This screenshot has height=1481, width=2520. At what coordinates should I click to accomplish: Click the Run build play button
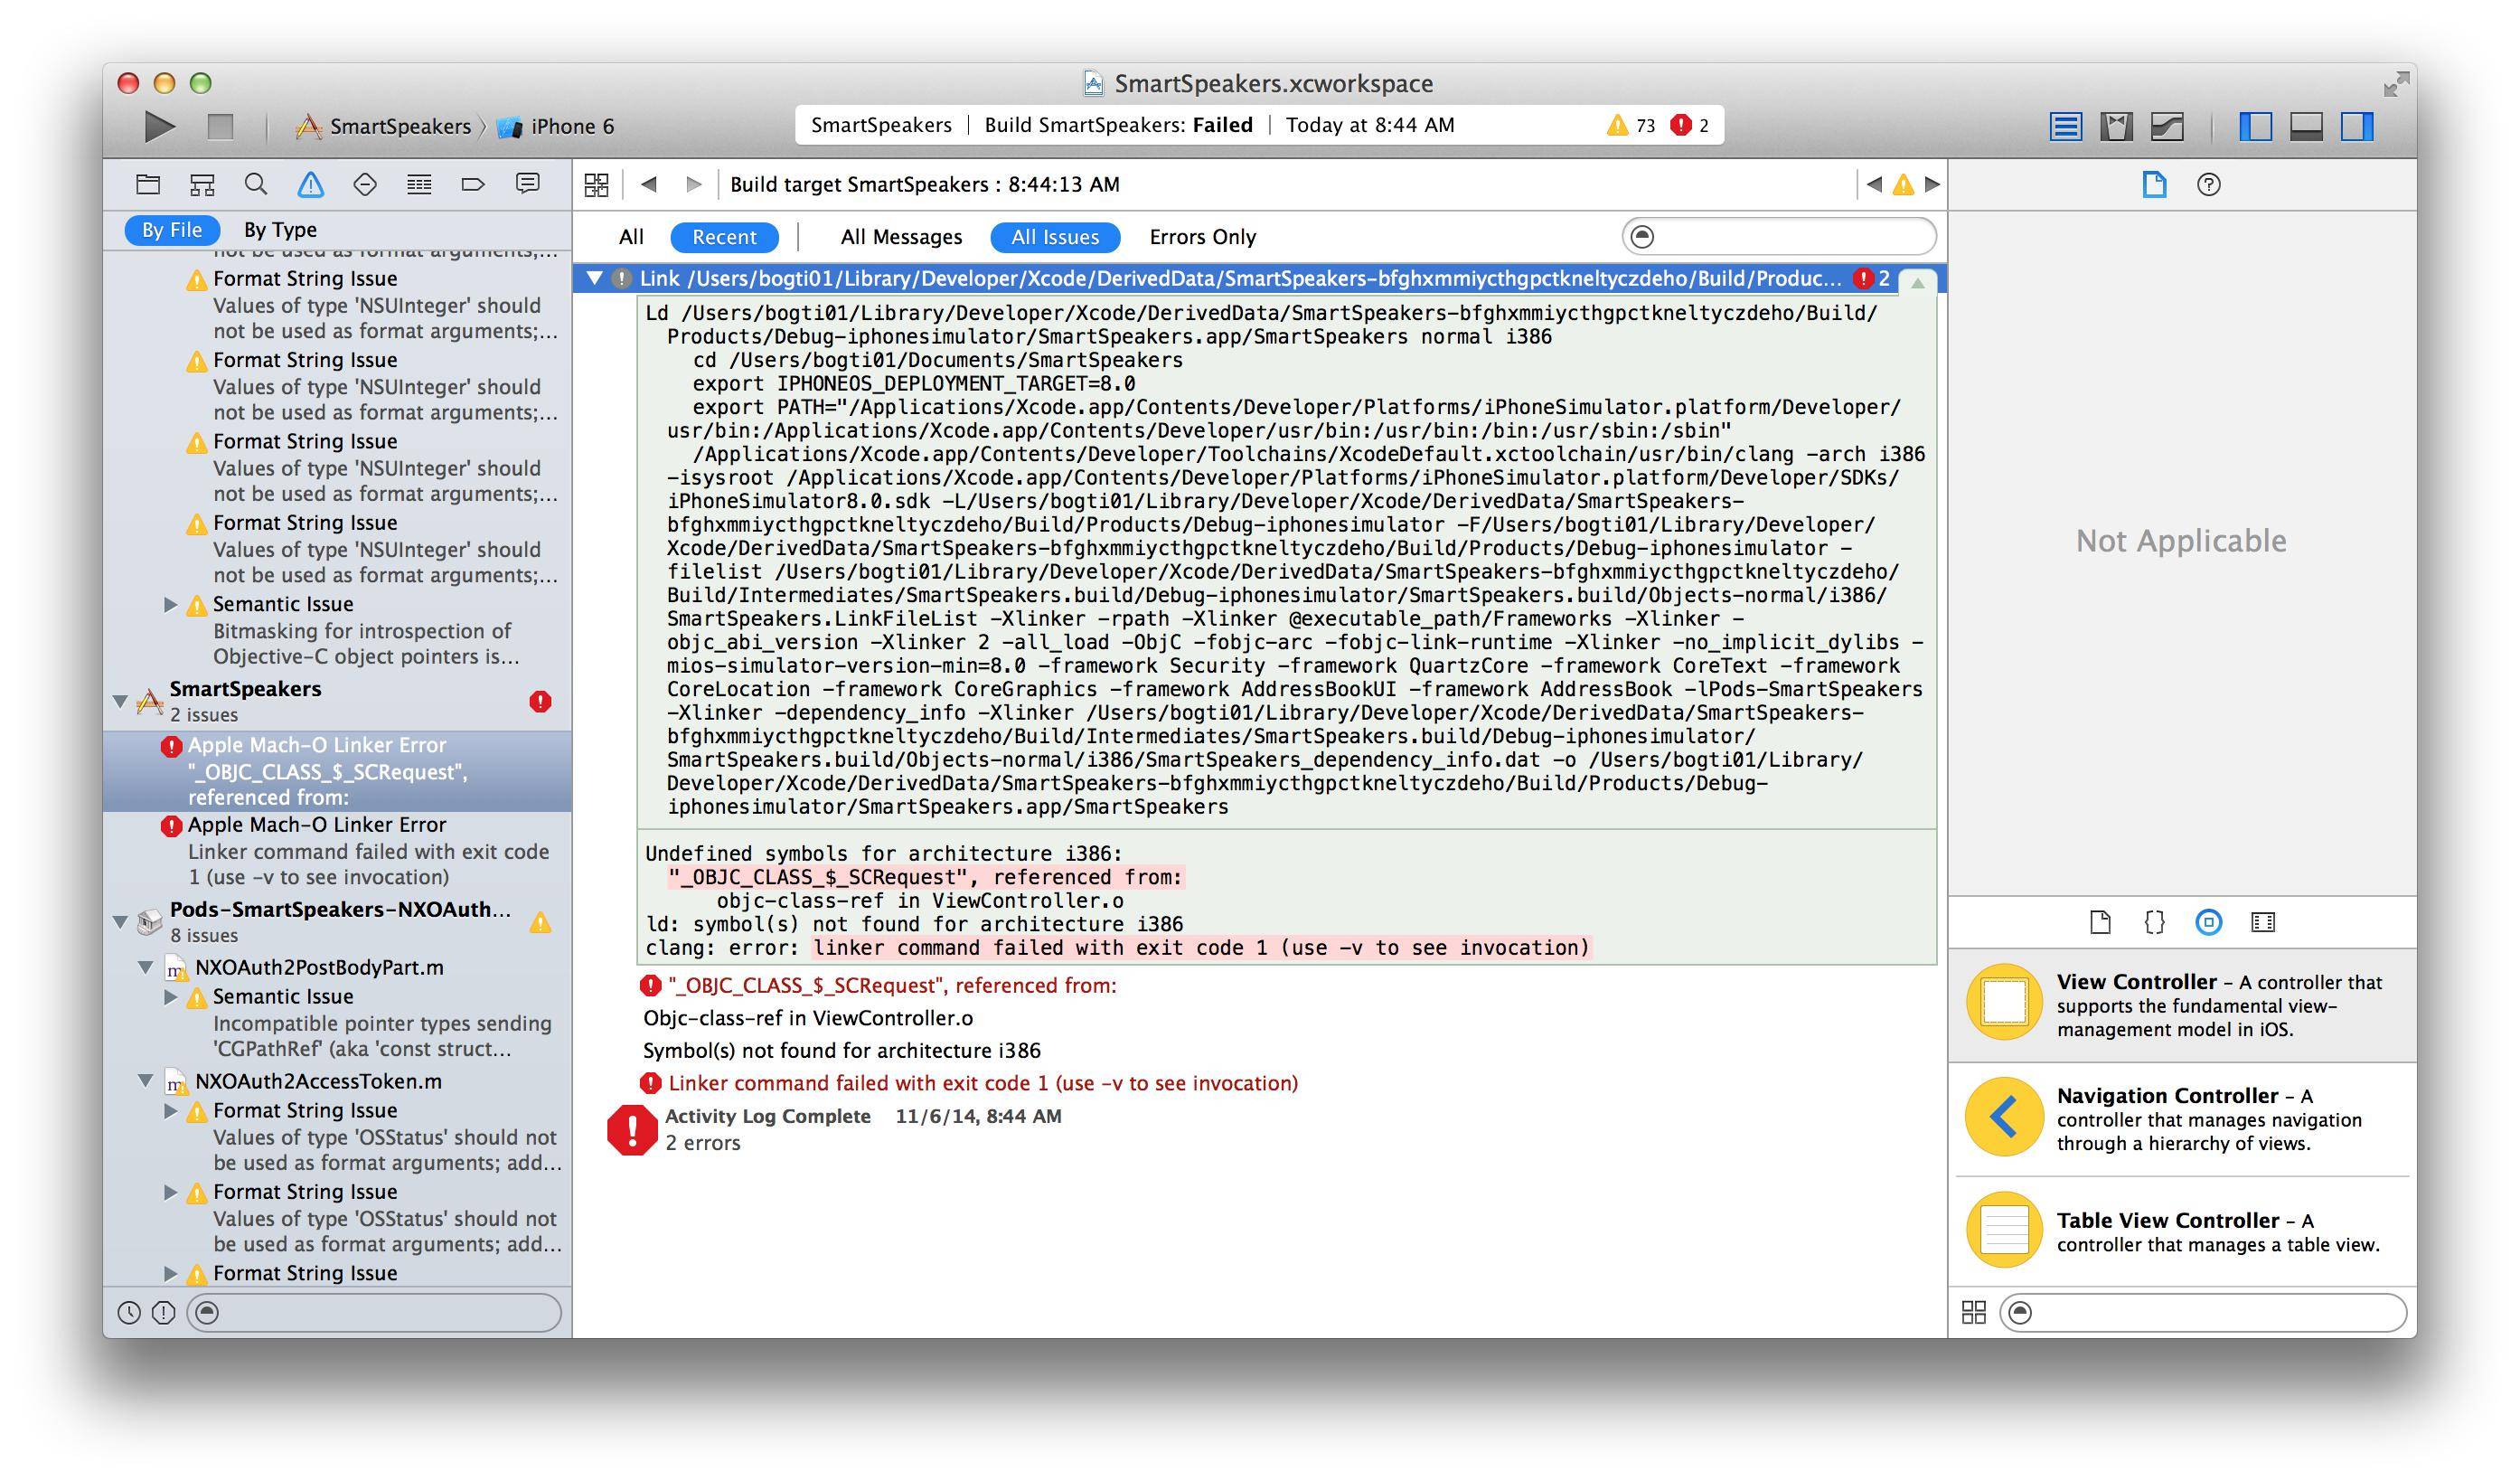pos(159,126)
